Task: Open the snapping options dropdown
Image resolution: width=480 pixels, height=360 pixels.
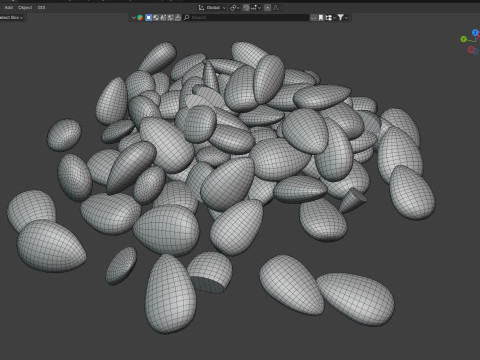Action: coord(256,8)
